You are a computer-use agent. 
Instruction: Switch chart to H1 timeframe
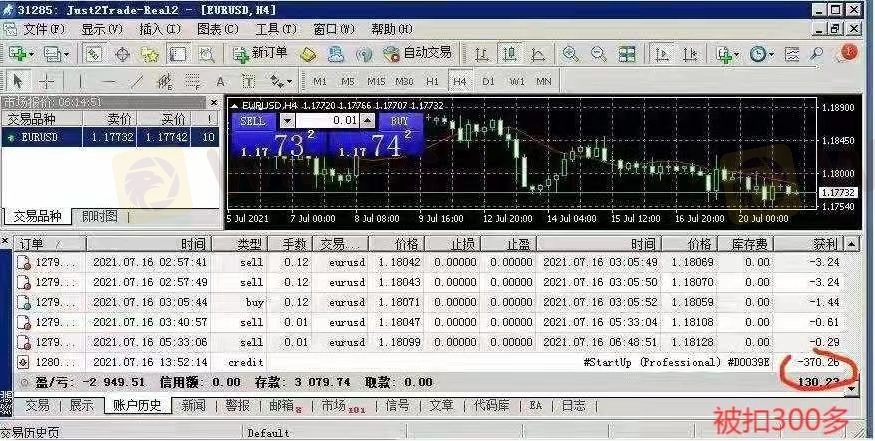point(432,81)
